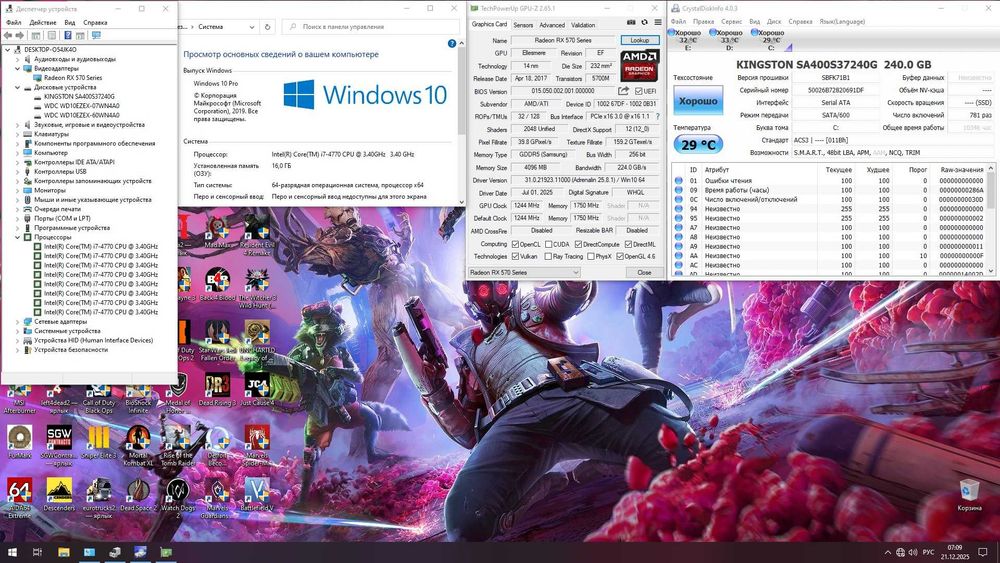Click the control panel search field
This screenshot has height=563, width=1000.
coord(371,27)
